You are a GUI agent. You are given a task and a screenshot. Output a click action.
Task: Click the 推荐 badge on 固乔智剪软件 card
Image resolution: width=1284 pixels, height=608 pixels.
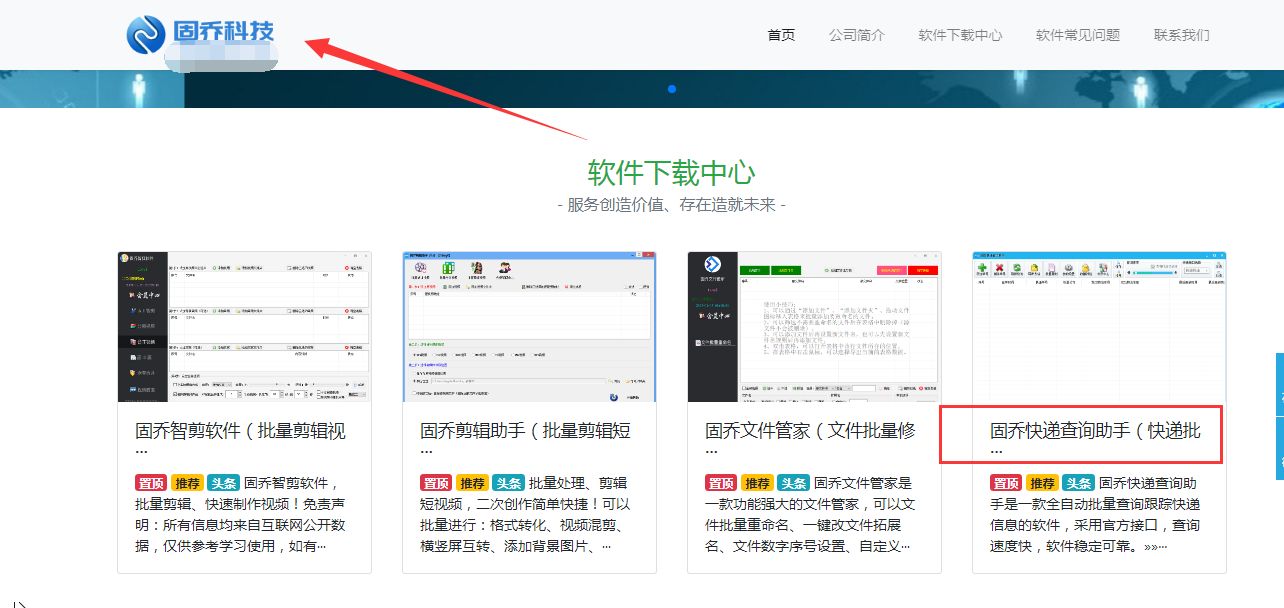[188, 482]
